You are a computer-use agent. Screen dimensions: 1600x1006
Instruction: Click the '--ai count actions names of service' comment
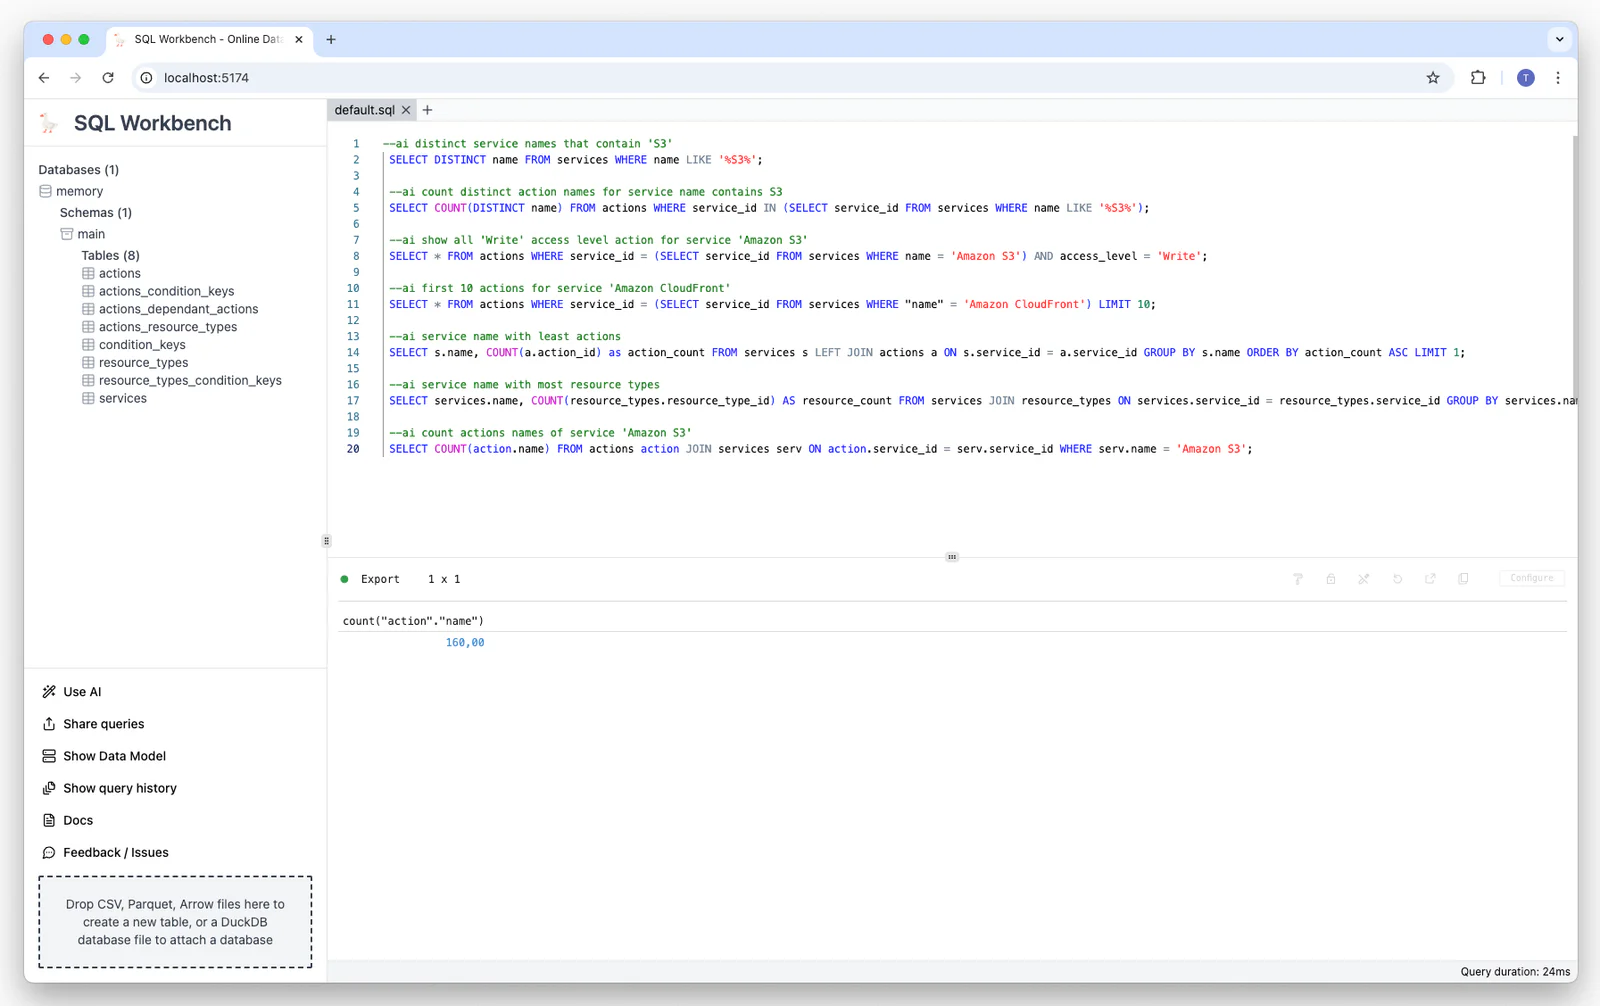540,433
